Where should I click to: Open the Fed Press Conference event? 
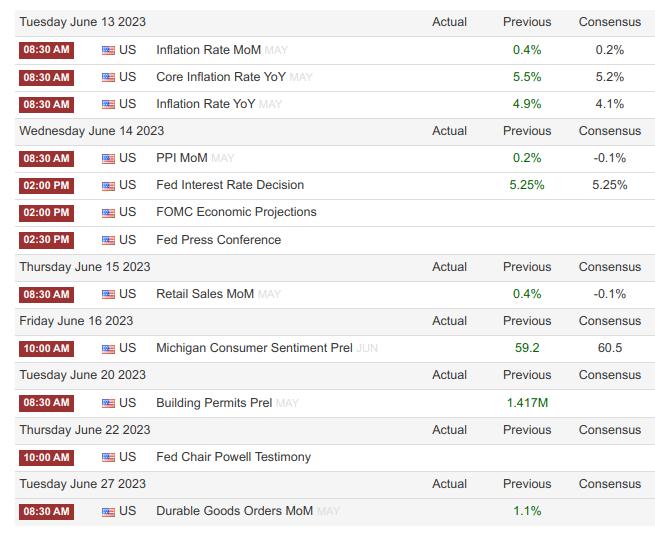click(218, 240)
